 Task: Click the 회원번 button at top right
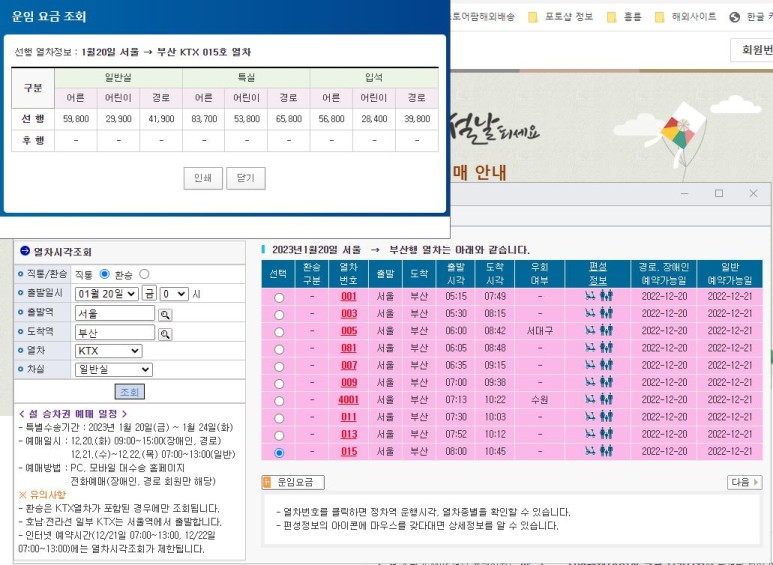click(752, 50)
